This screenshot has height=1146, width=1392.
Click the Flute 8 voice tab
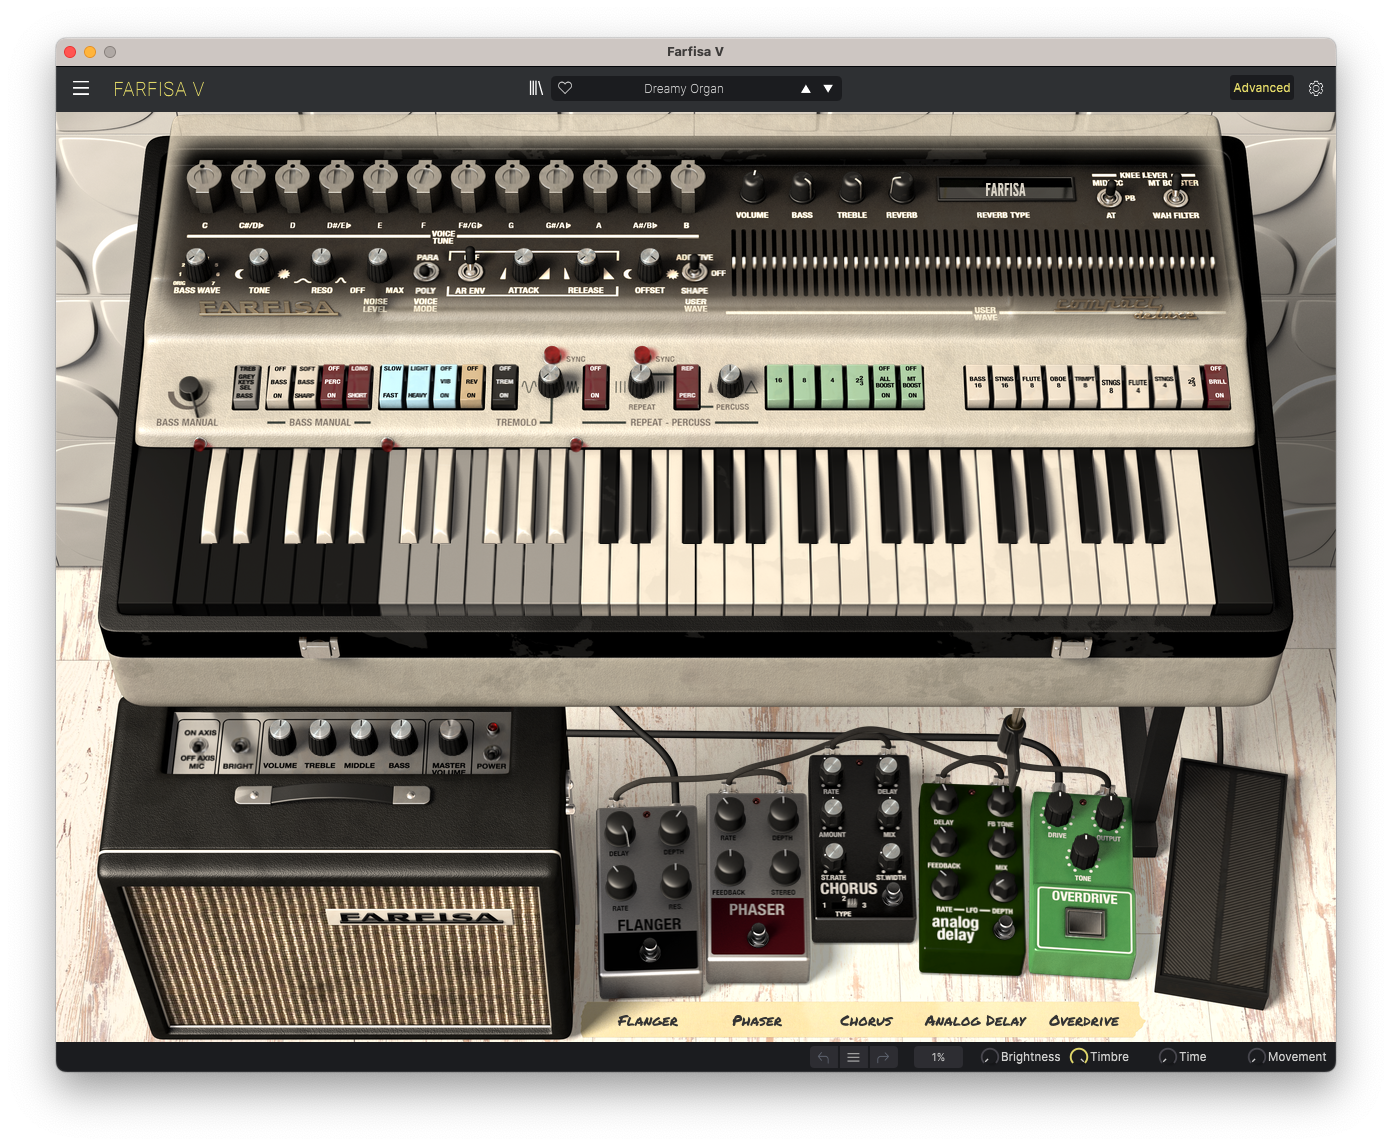tap(1031, 386)
